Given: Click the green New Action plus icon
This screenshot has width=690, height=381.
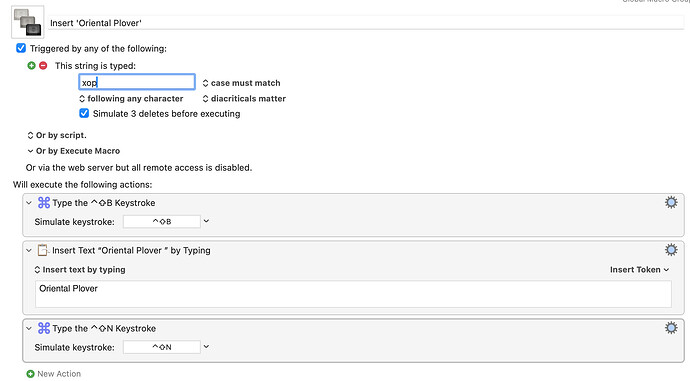Looking at the screenshot, I should point(30,374).
